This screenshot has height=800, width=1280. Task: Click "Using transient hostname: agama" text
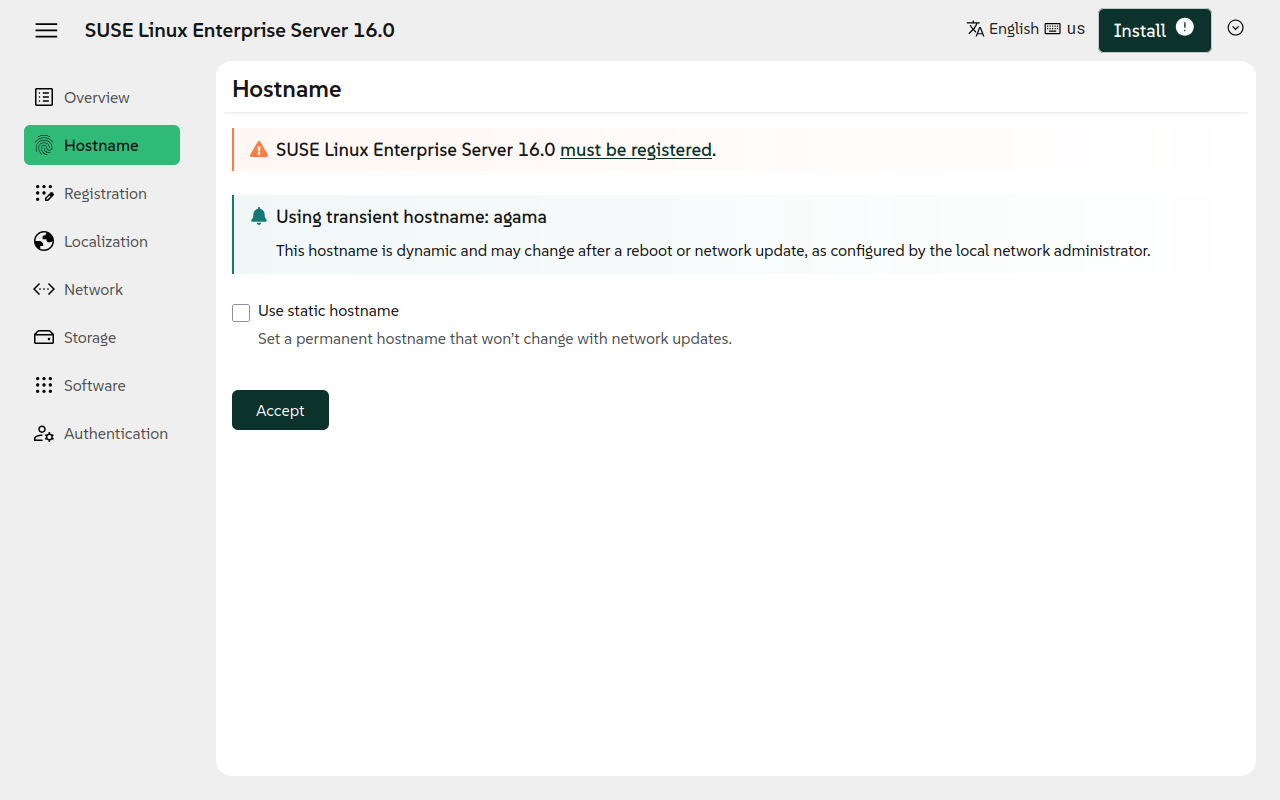[x=411, y=217]
